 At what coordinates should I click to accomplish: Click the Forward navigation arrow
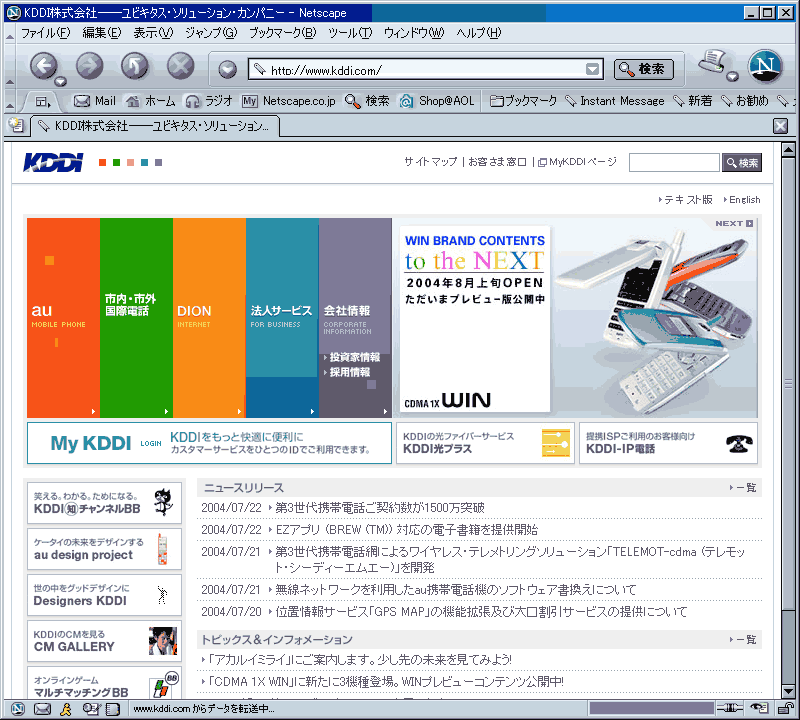[x=89, y=65]
